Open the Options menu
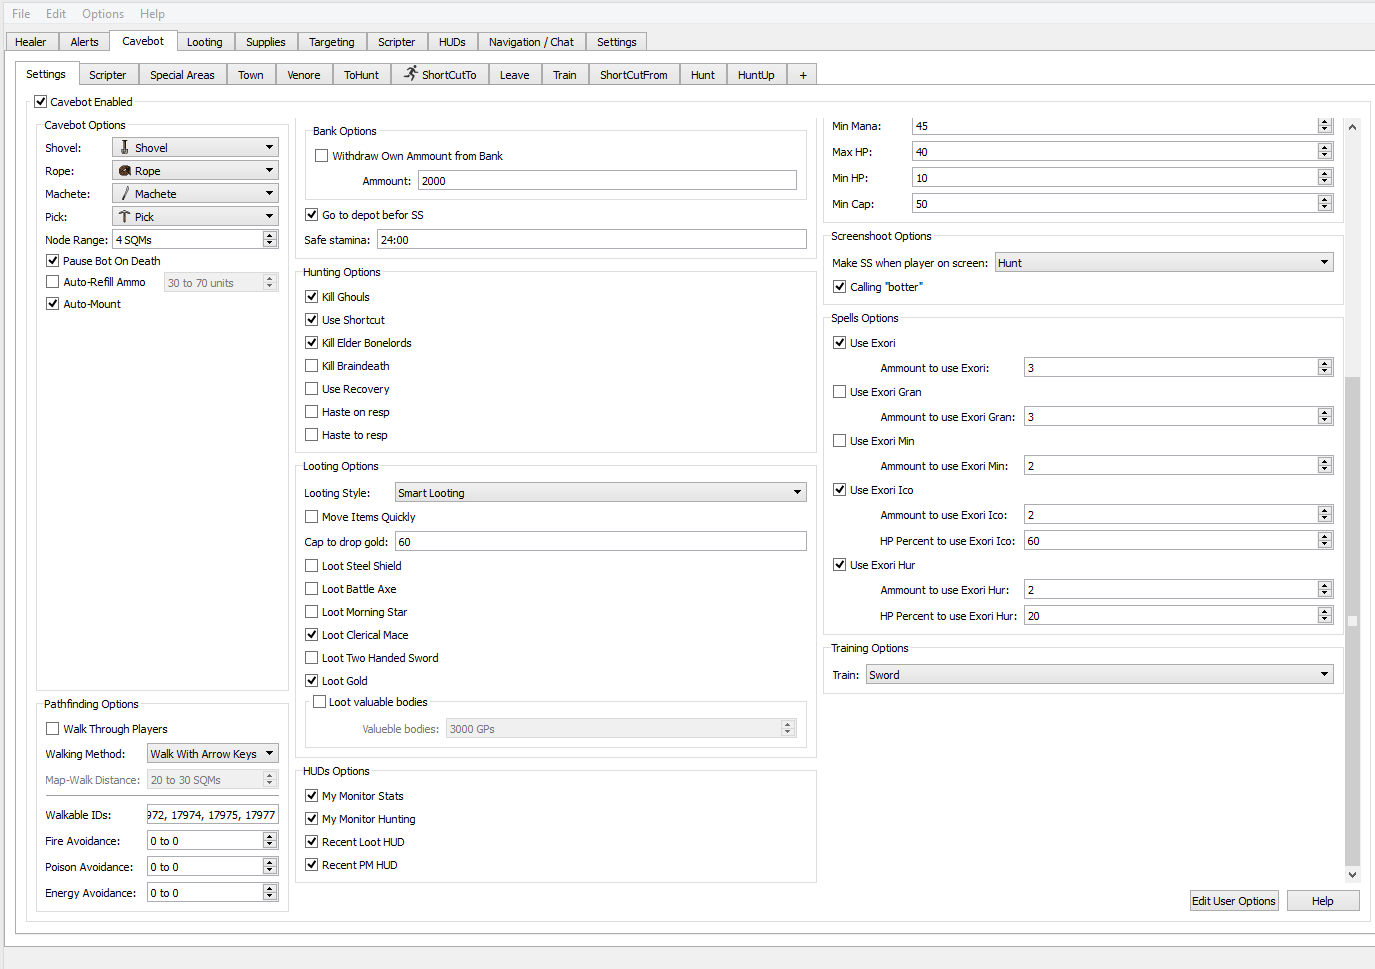The height and width of the screenshot is (969, 1375). 103,14
